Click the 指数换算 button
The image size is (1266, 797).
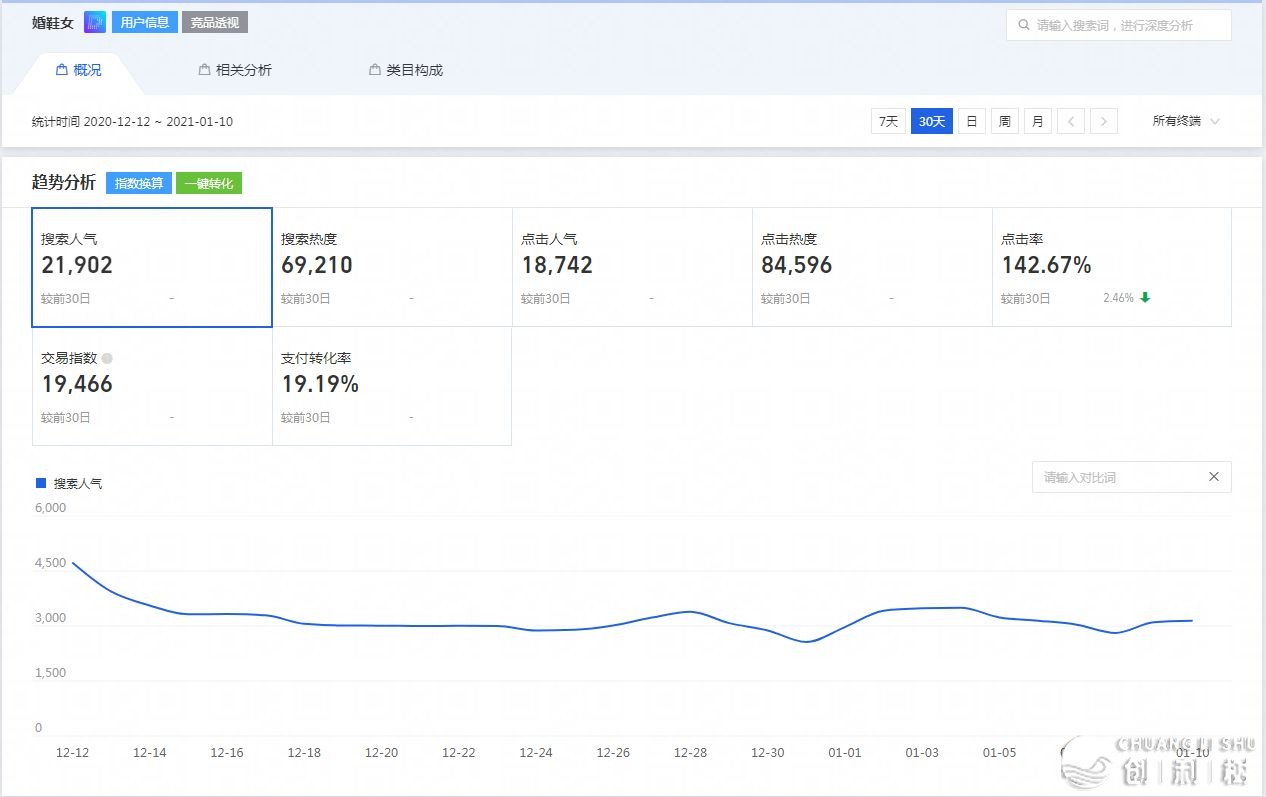coord(139,183)
